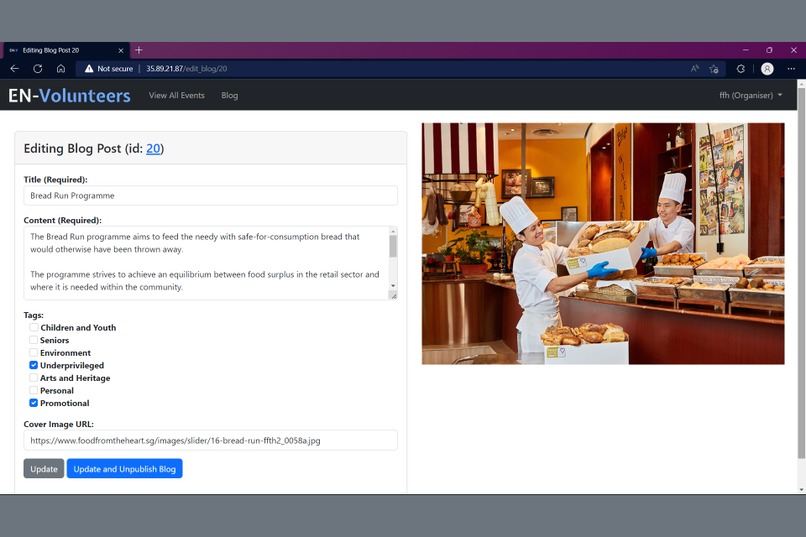Minimize the browser window
The width and height of the screenshot is (806, 537).
(x=745, y=50)
